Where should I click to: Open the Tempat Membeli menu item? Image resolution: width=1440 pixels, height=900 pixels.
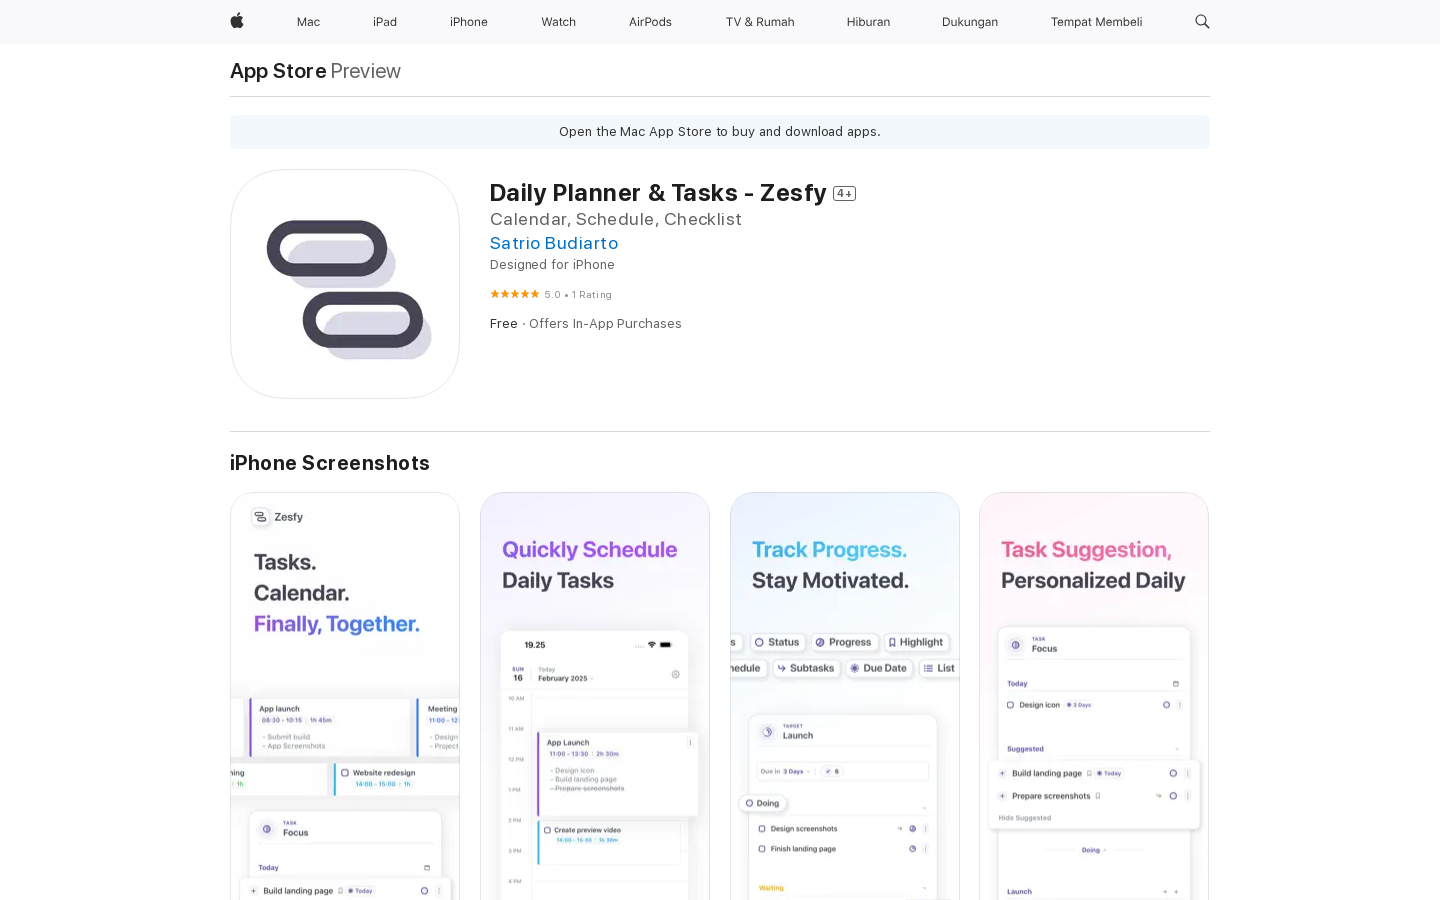(1096, 22)
